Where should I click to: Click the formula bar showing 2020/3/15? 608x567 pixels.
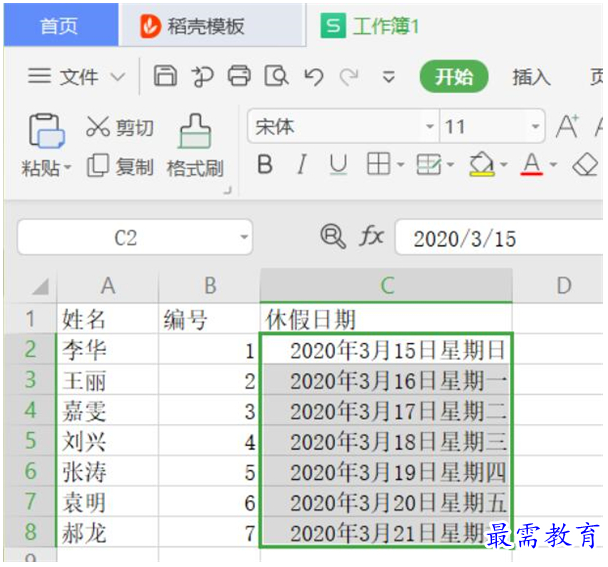500,237
